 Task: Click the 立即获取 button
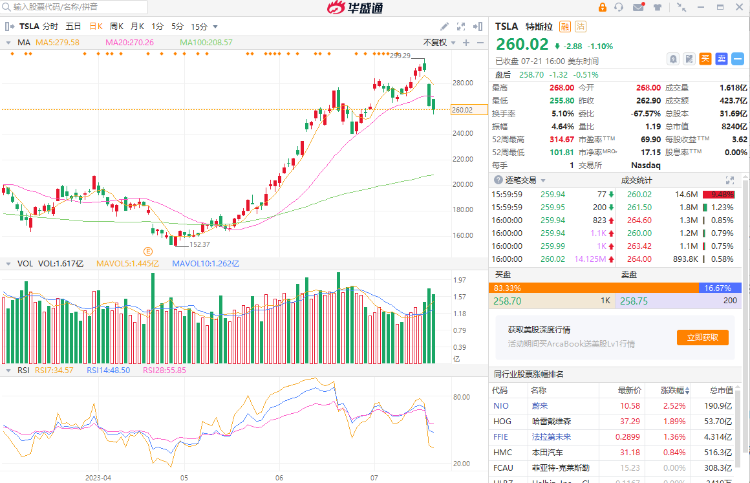tap(702, 337)
